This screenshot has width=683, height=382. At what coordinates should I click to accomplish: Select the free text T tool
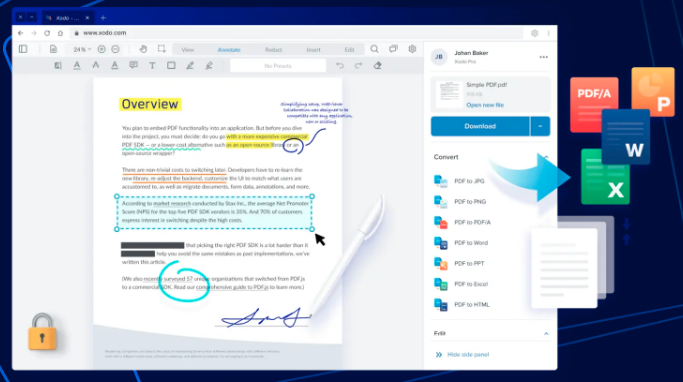(x=152, y=66)
